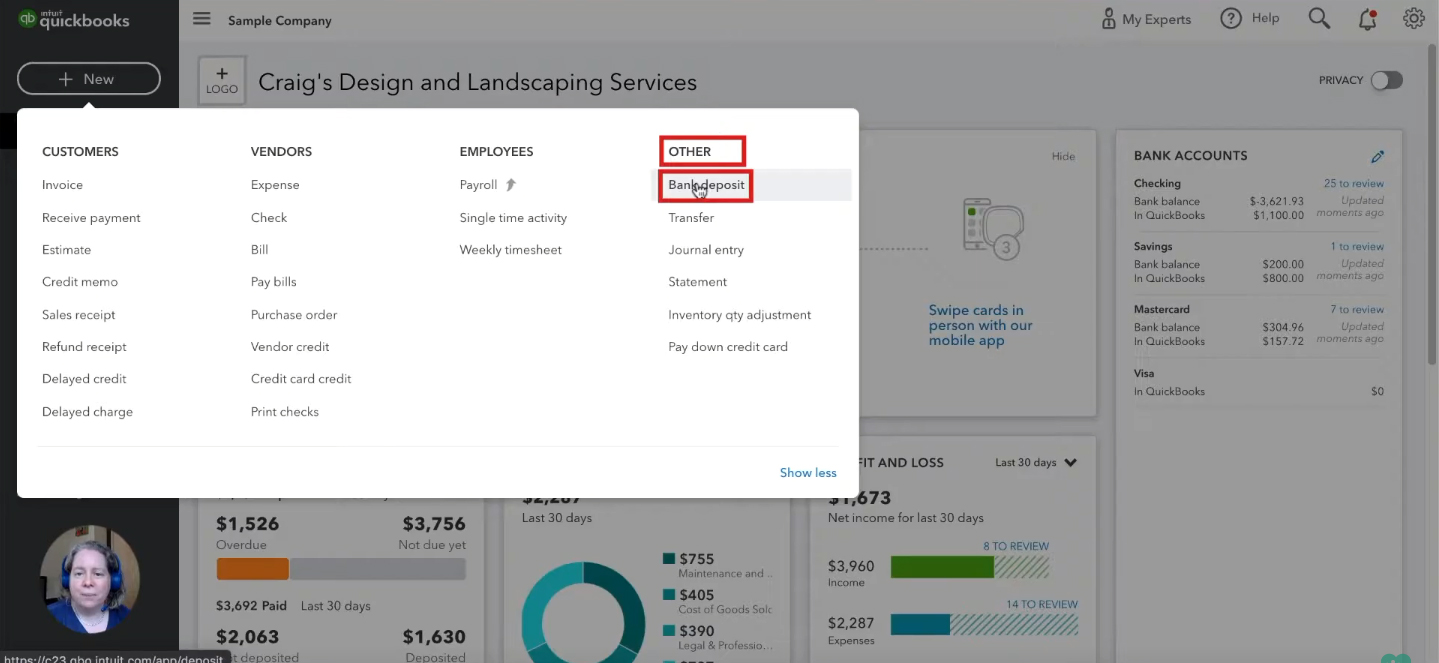Image resolution: width=1439 pixels, height=663 pixels.
Task: Click the page vertical scrollbar
Action: (1433, 206)
